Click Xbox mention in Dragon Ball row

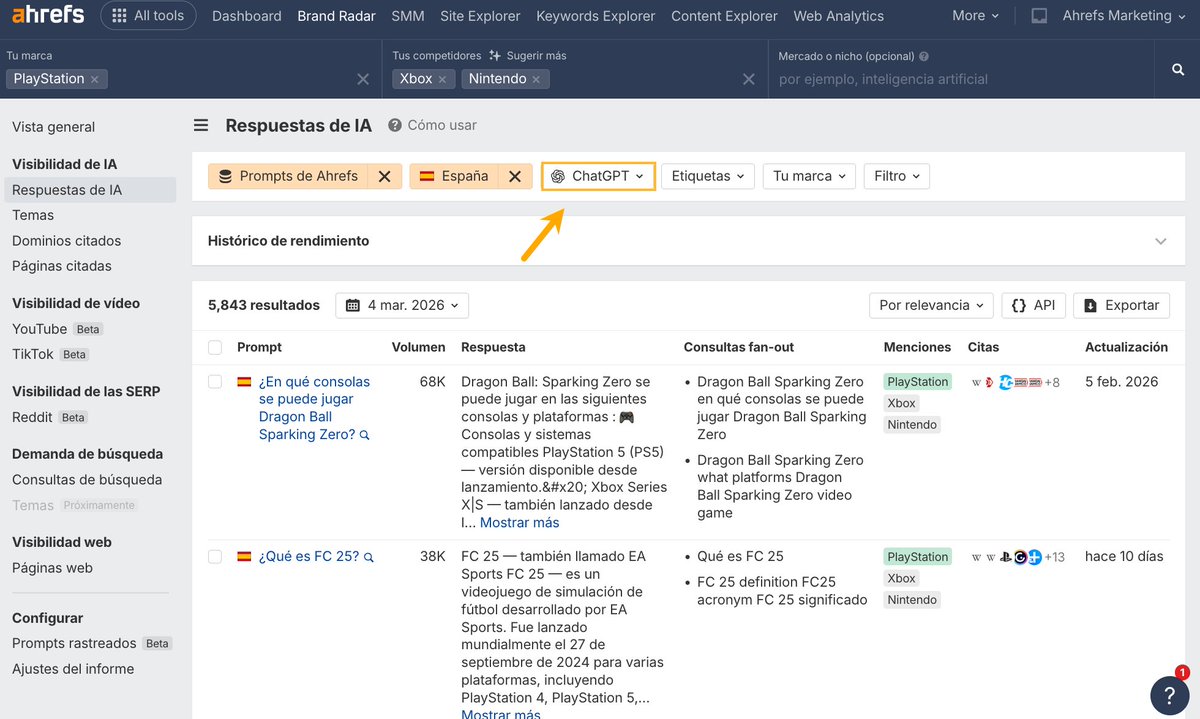point(901,403)
